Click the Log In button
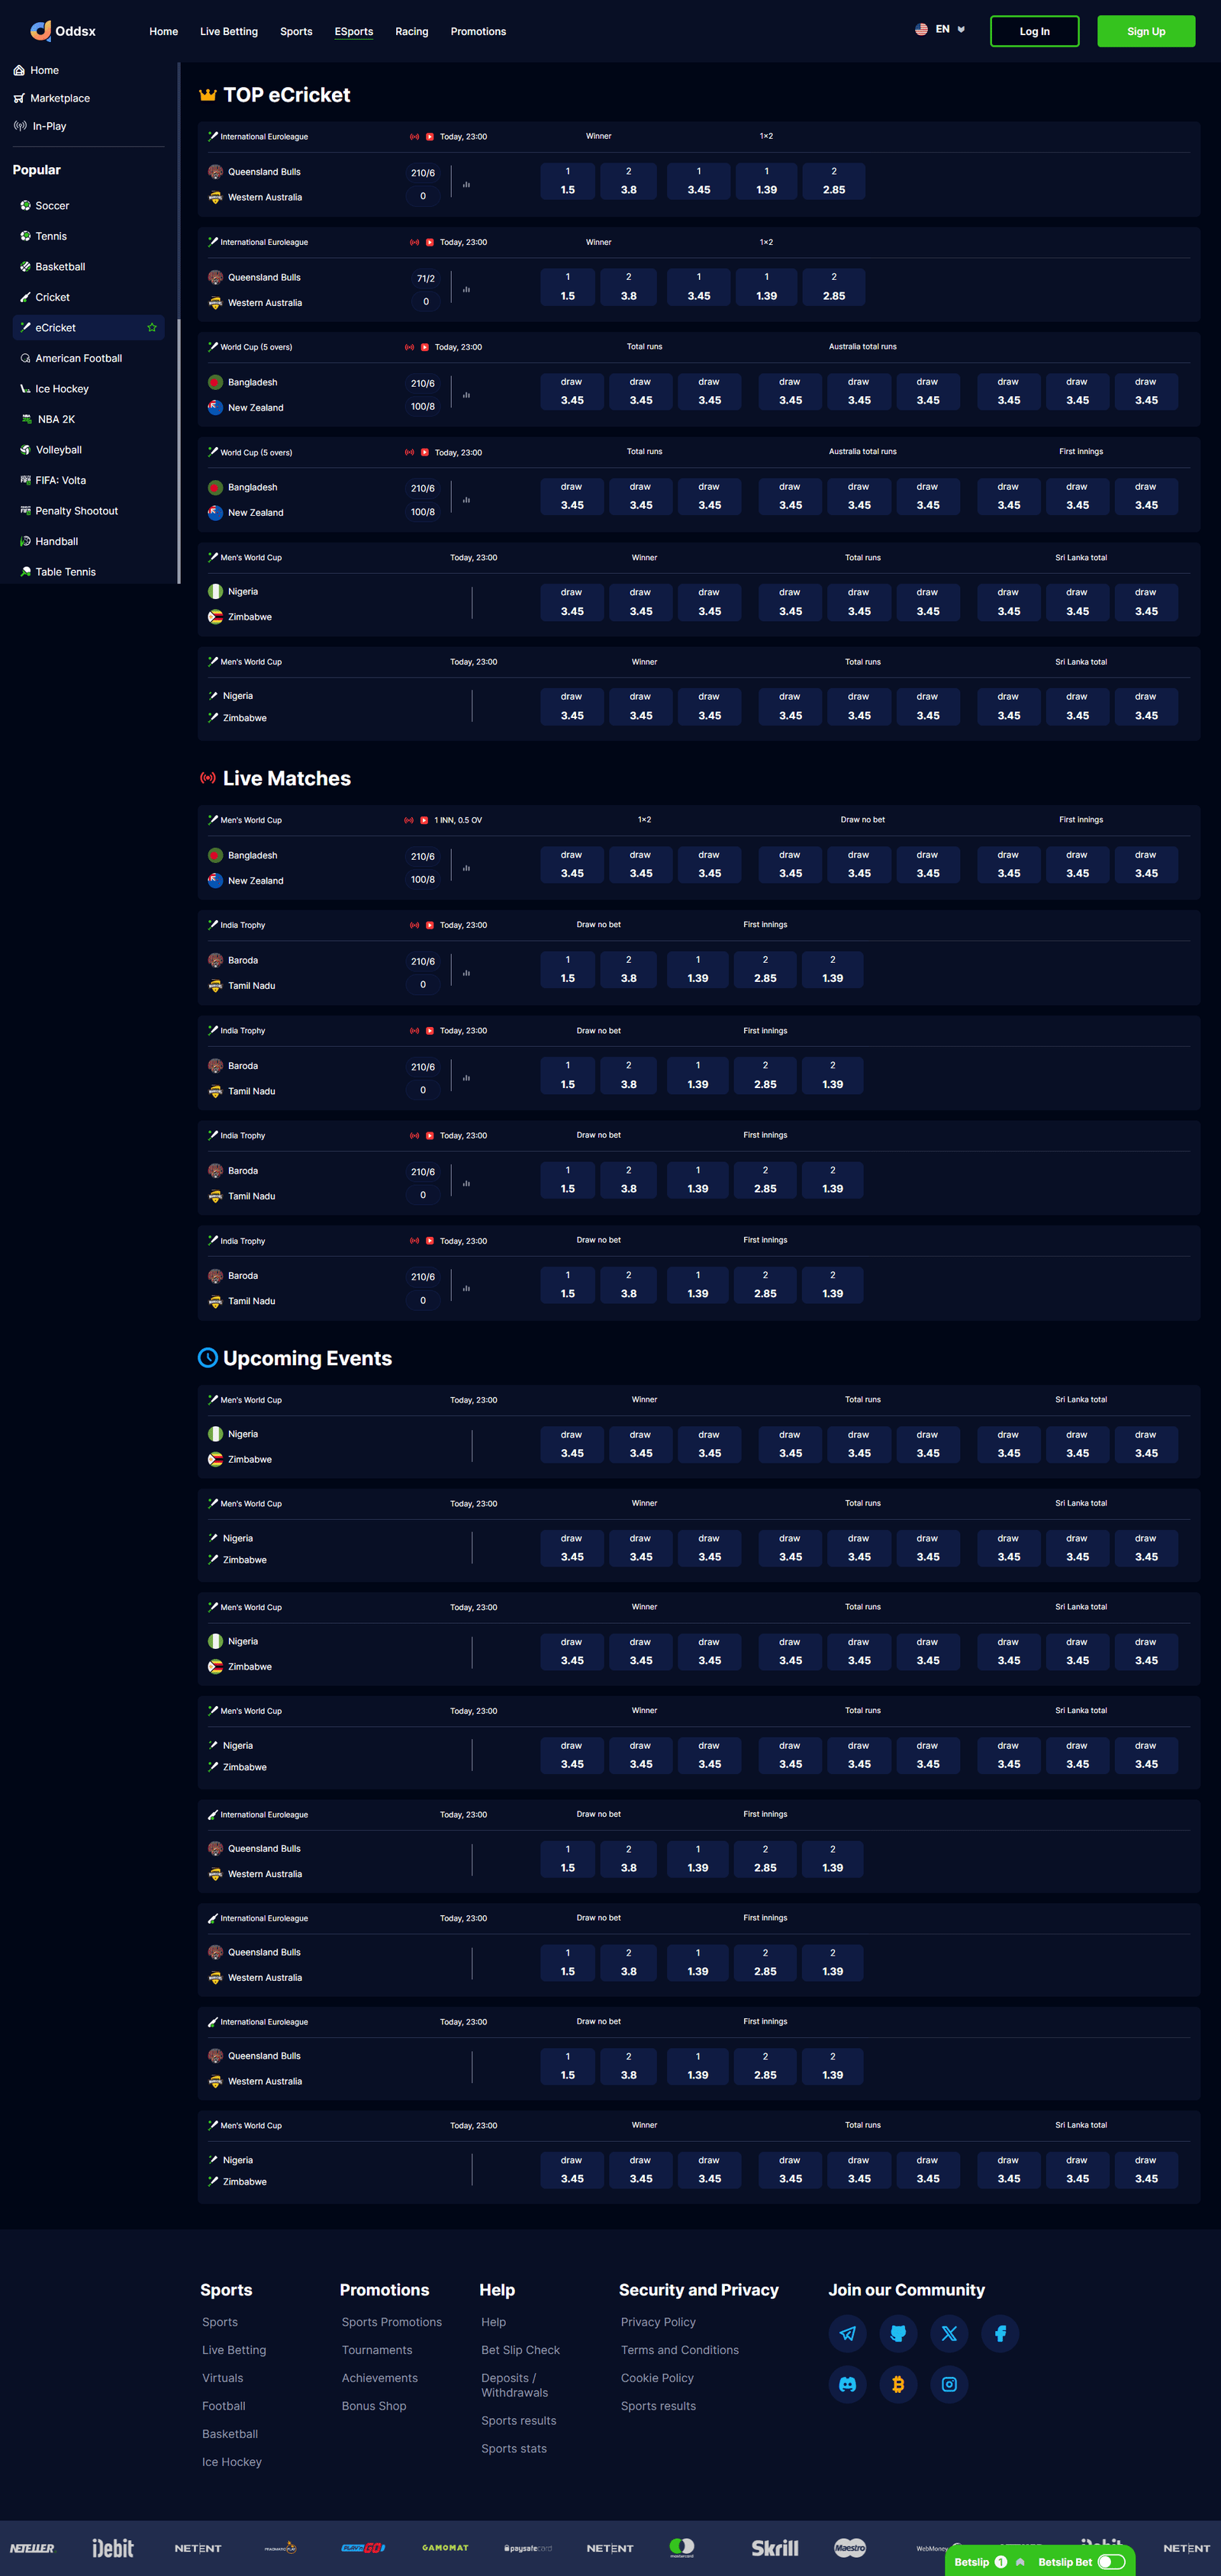The width and height of the screenshot is (1221, 2576). click(1034, 31)
